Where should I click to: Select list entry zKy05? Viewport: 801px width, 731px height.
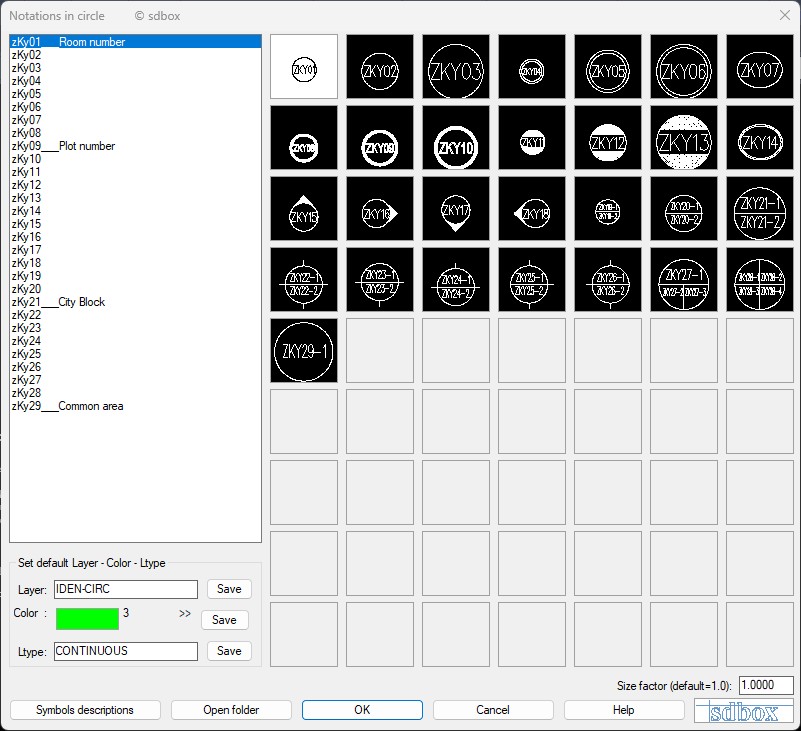135,94
